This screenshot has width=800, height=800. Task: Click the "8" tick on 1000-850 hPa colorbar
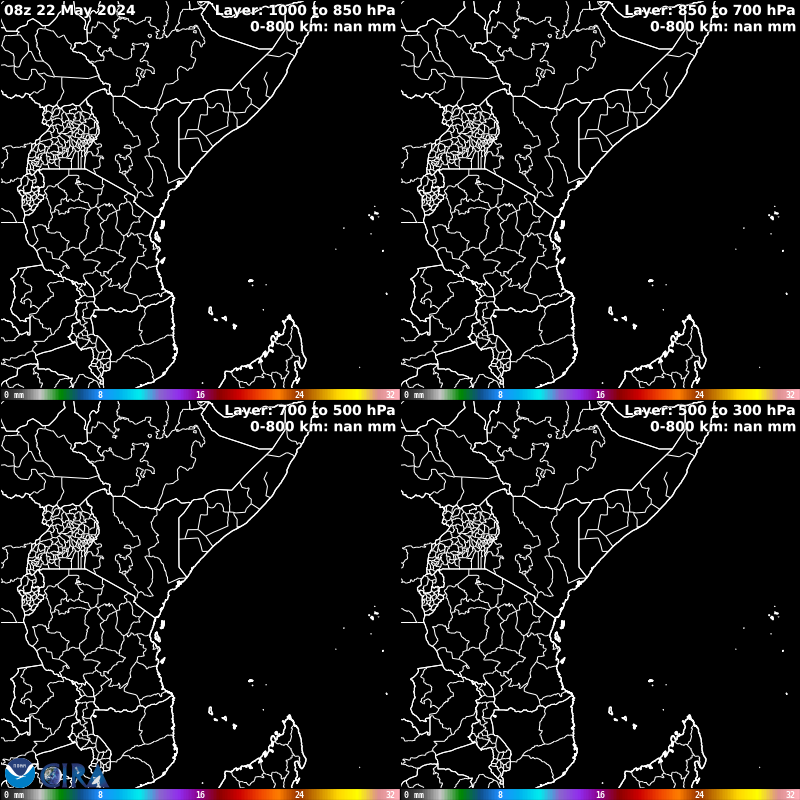click(101, 395)
